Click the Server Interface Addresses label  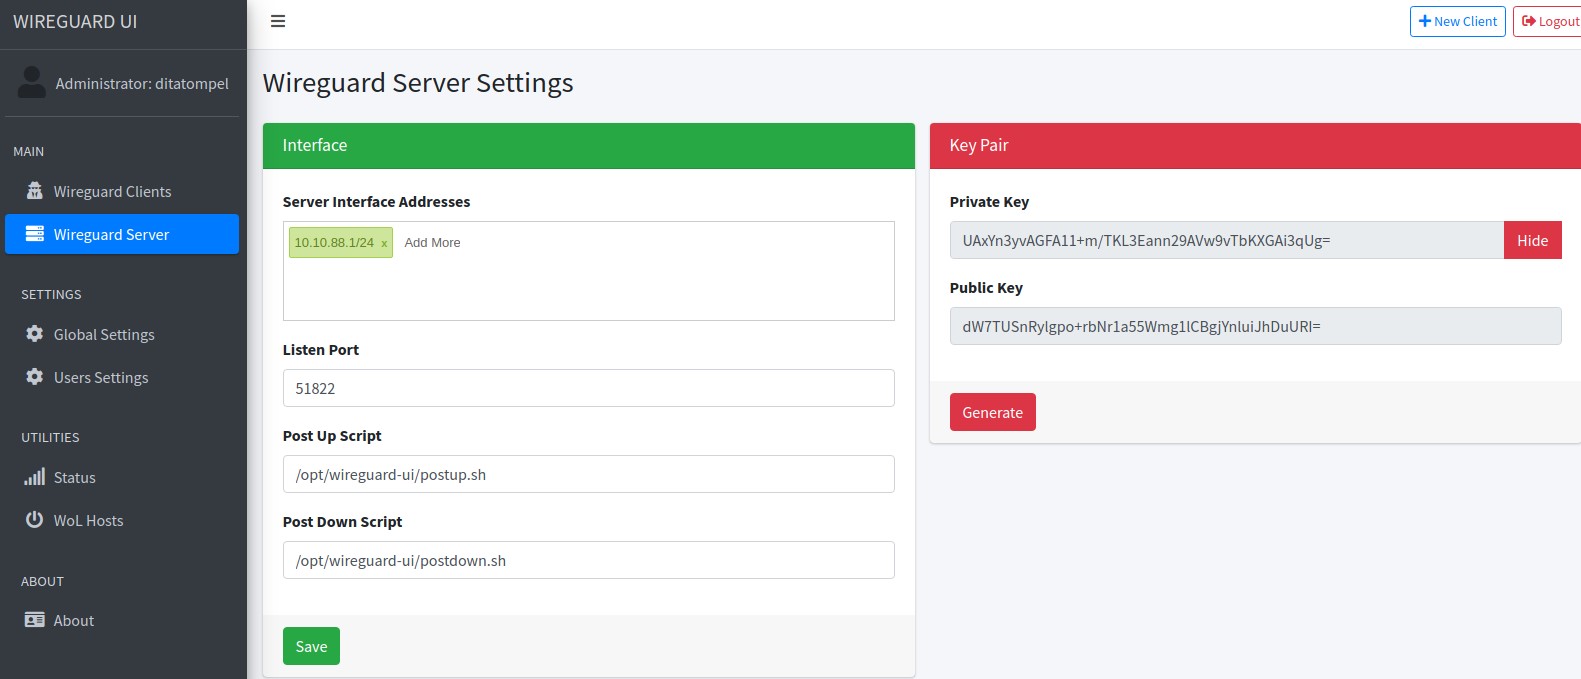coord(376,202)
